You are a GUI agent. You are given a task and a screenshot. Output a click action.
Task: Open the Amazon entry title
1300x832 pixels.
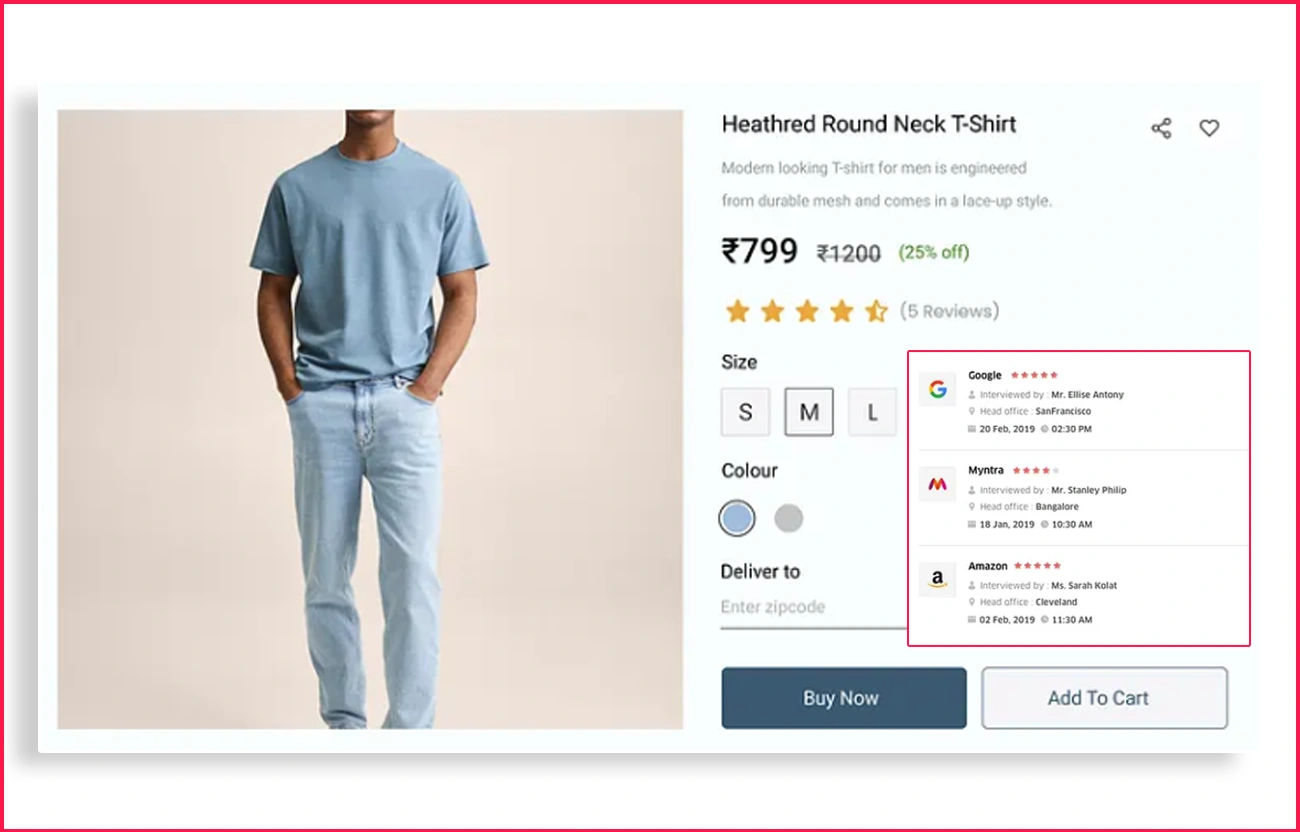[988, 566]
